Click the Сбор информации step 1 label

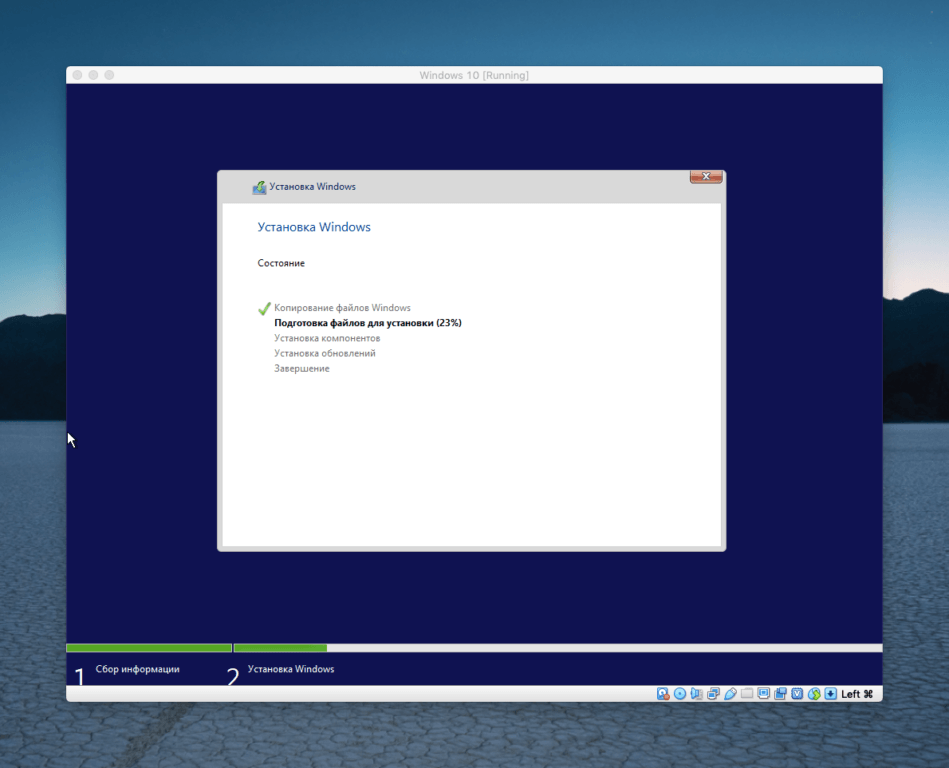pos(137,669)
